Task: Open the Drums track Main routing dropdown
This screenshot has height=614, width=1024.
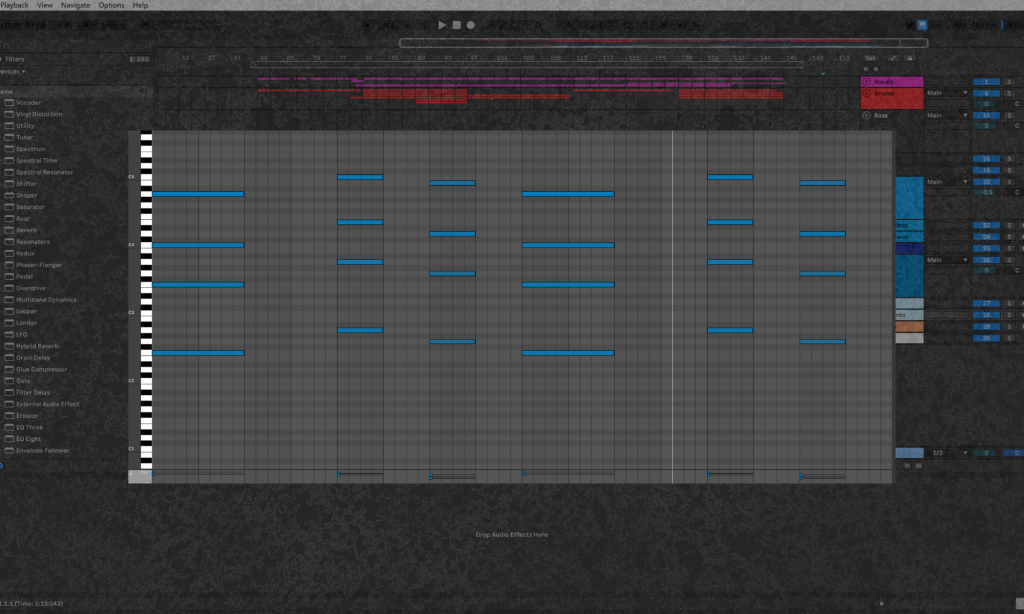Action: 946,93
